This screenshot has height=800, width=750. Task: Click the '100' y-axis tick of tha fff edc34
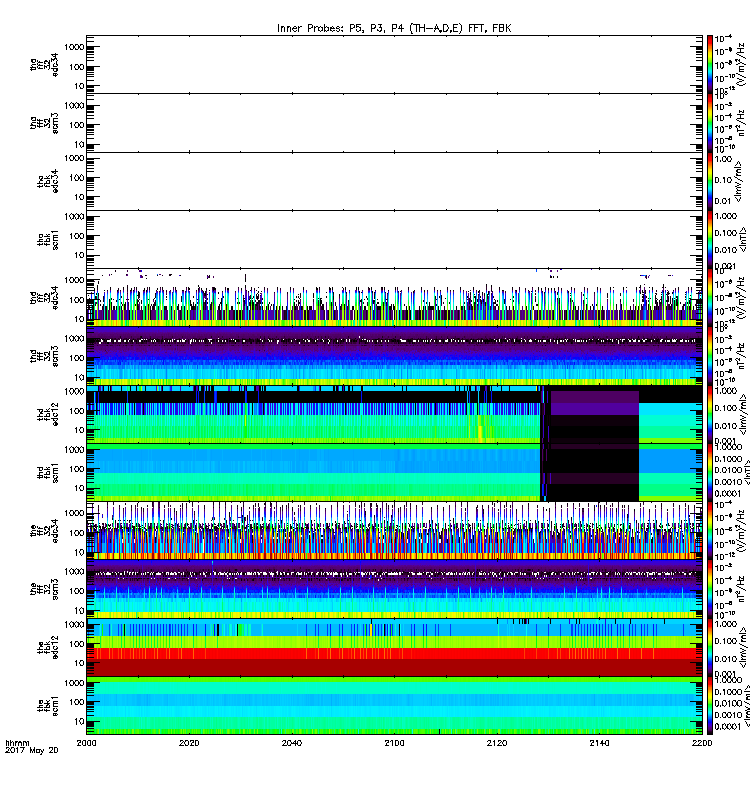[x=77, y=67]
